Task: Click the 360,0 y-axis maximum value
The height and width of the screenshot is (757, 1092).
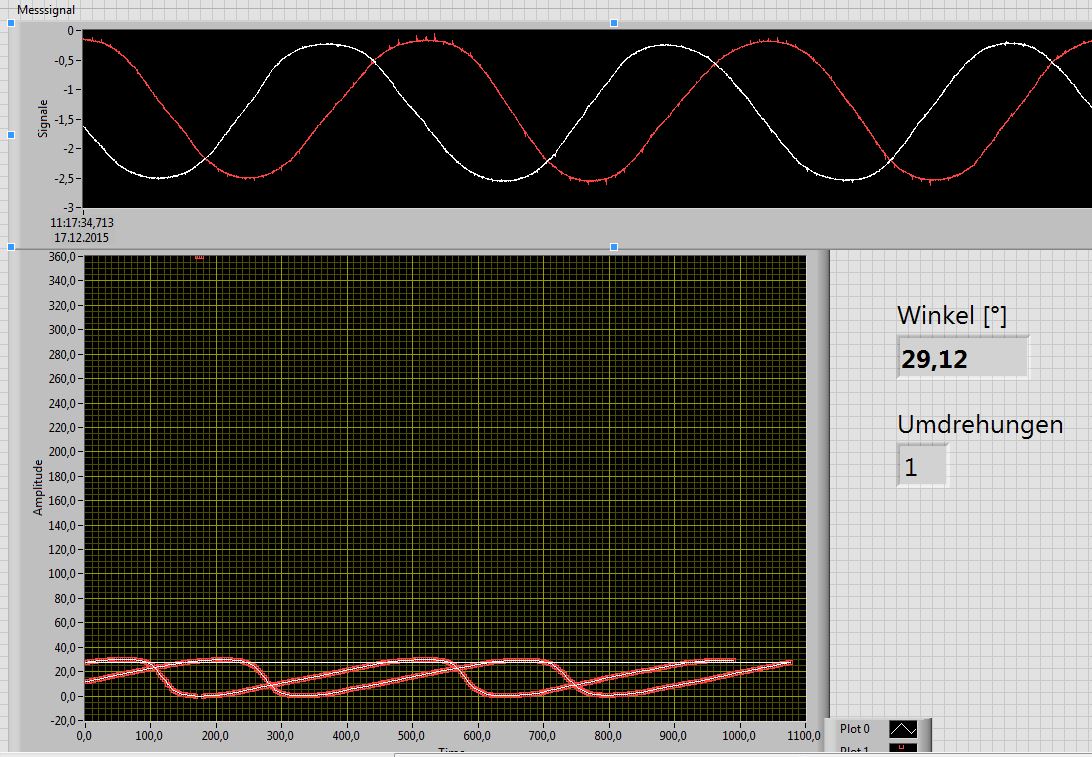Action: click(x=61, y=257)
